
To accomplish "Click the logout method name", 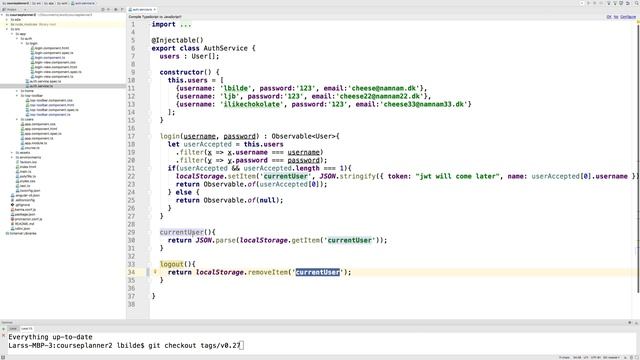I will pos(171,264).
